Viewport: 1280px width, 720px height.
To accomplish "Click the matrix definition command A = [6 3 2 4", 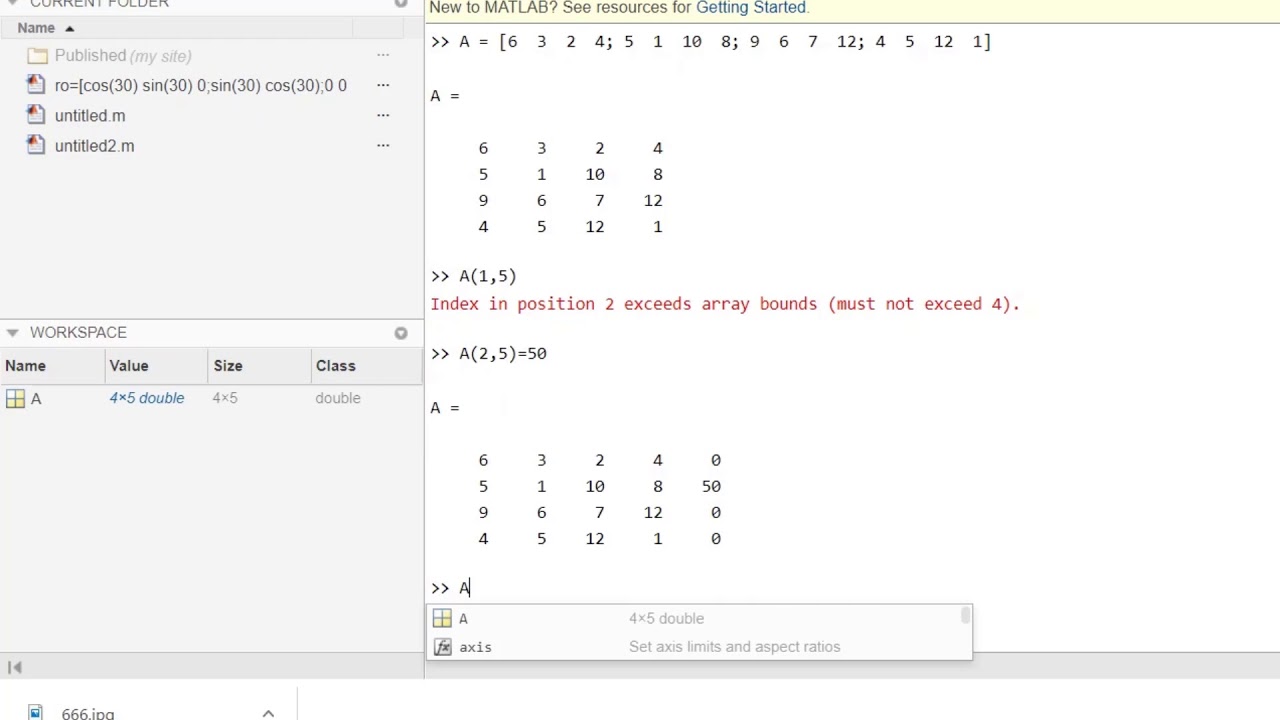I will [725, 42].
